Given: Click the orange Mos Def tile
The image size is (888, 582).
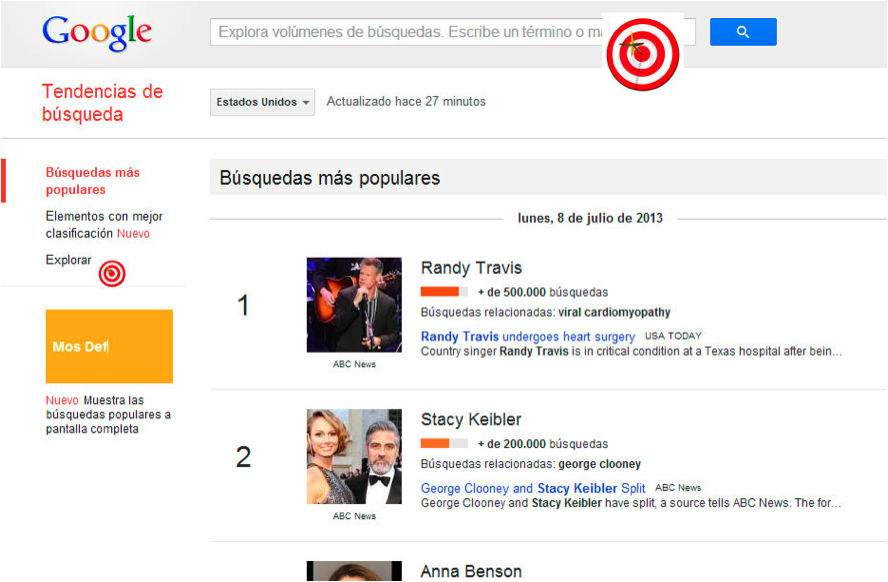Looking at the screenshot, I should click(x=109, y=346).
